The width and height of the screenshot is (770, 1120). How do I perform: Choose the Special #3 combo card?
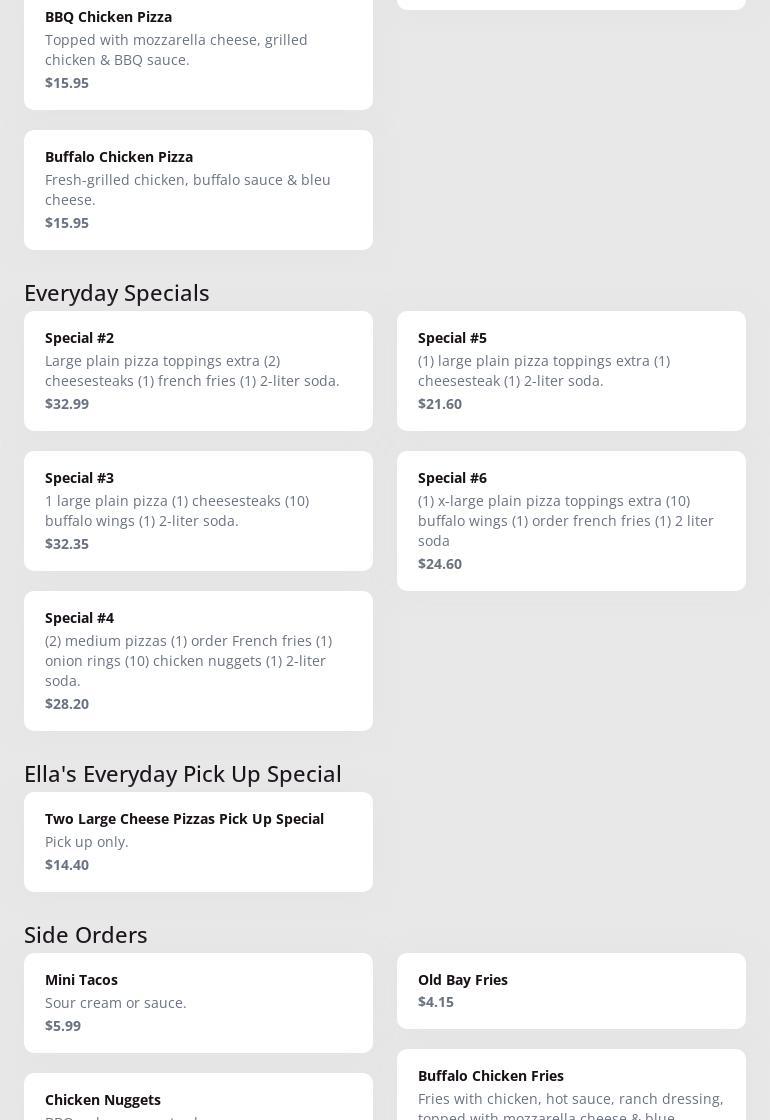[198, 510]
